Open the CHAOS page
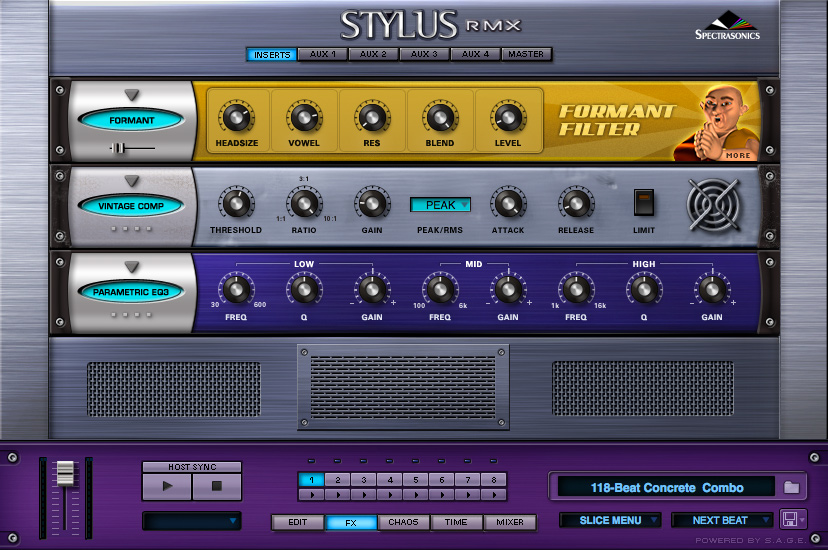This screenshot has width=828, height=550. [403, 522]
